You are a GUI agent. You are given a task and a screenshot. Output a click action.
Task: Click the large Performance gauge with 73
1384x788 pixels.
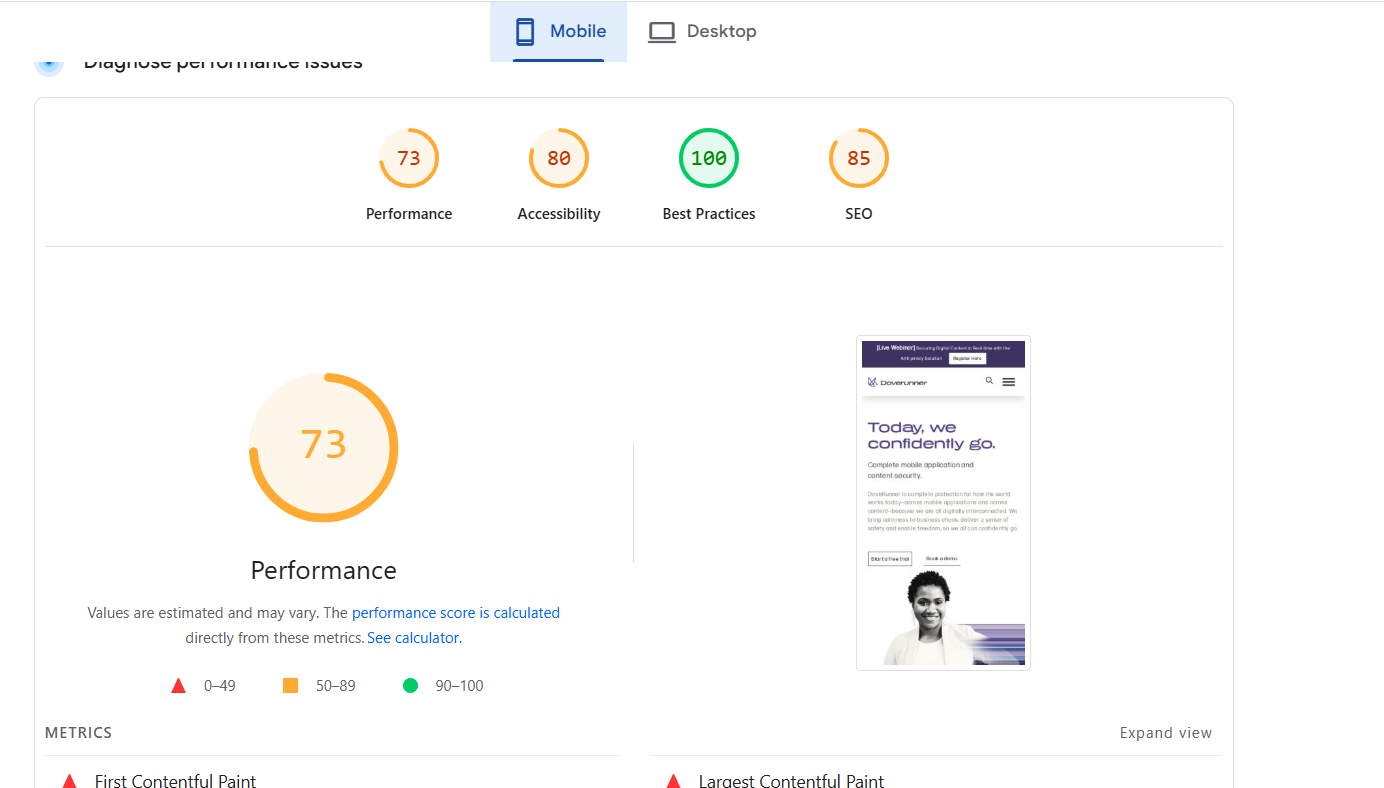323,446
